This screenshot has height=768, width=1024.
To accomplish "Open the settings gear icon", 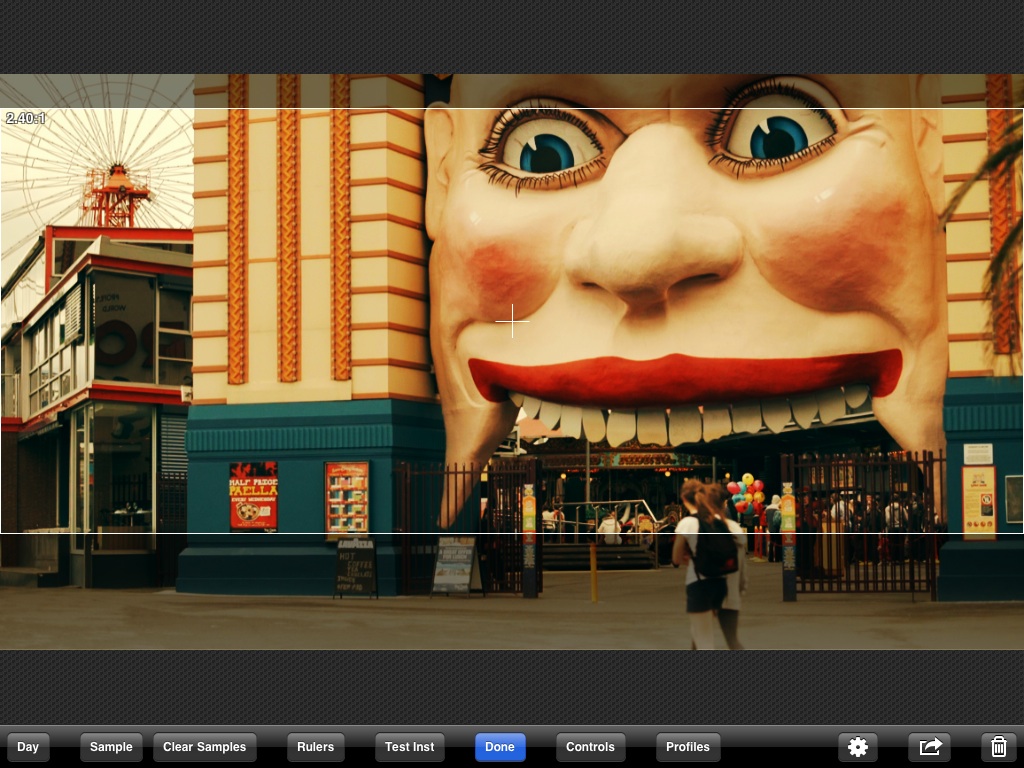I will pos(857,746).
